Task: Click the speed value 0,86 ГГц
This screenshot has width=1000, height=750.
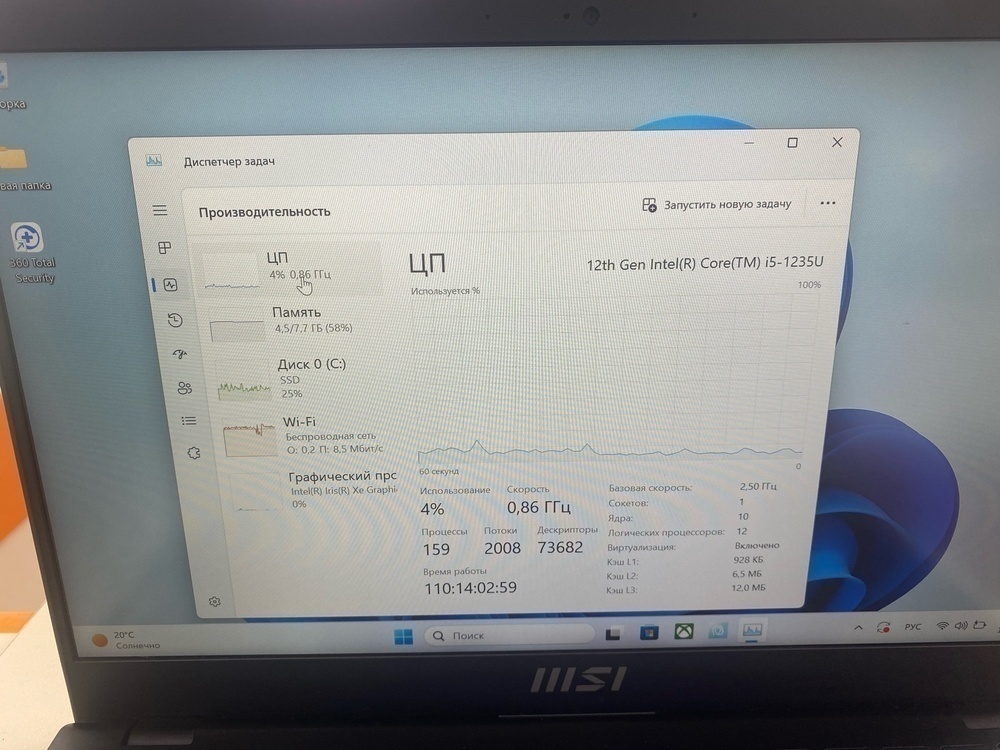Action: pos(539,508)
